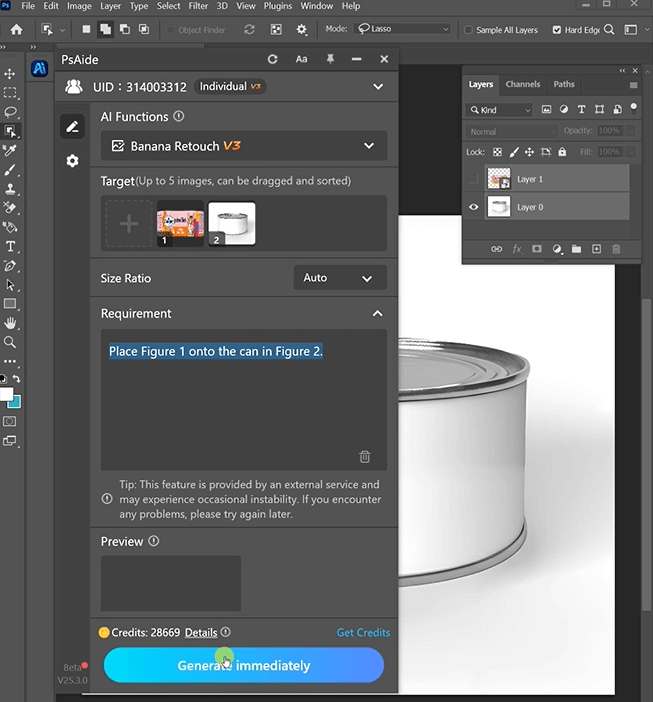This screenshot has height=702, width=653.
Task: Switch to the Channels tab
Action: point(523,84)
